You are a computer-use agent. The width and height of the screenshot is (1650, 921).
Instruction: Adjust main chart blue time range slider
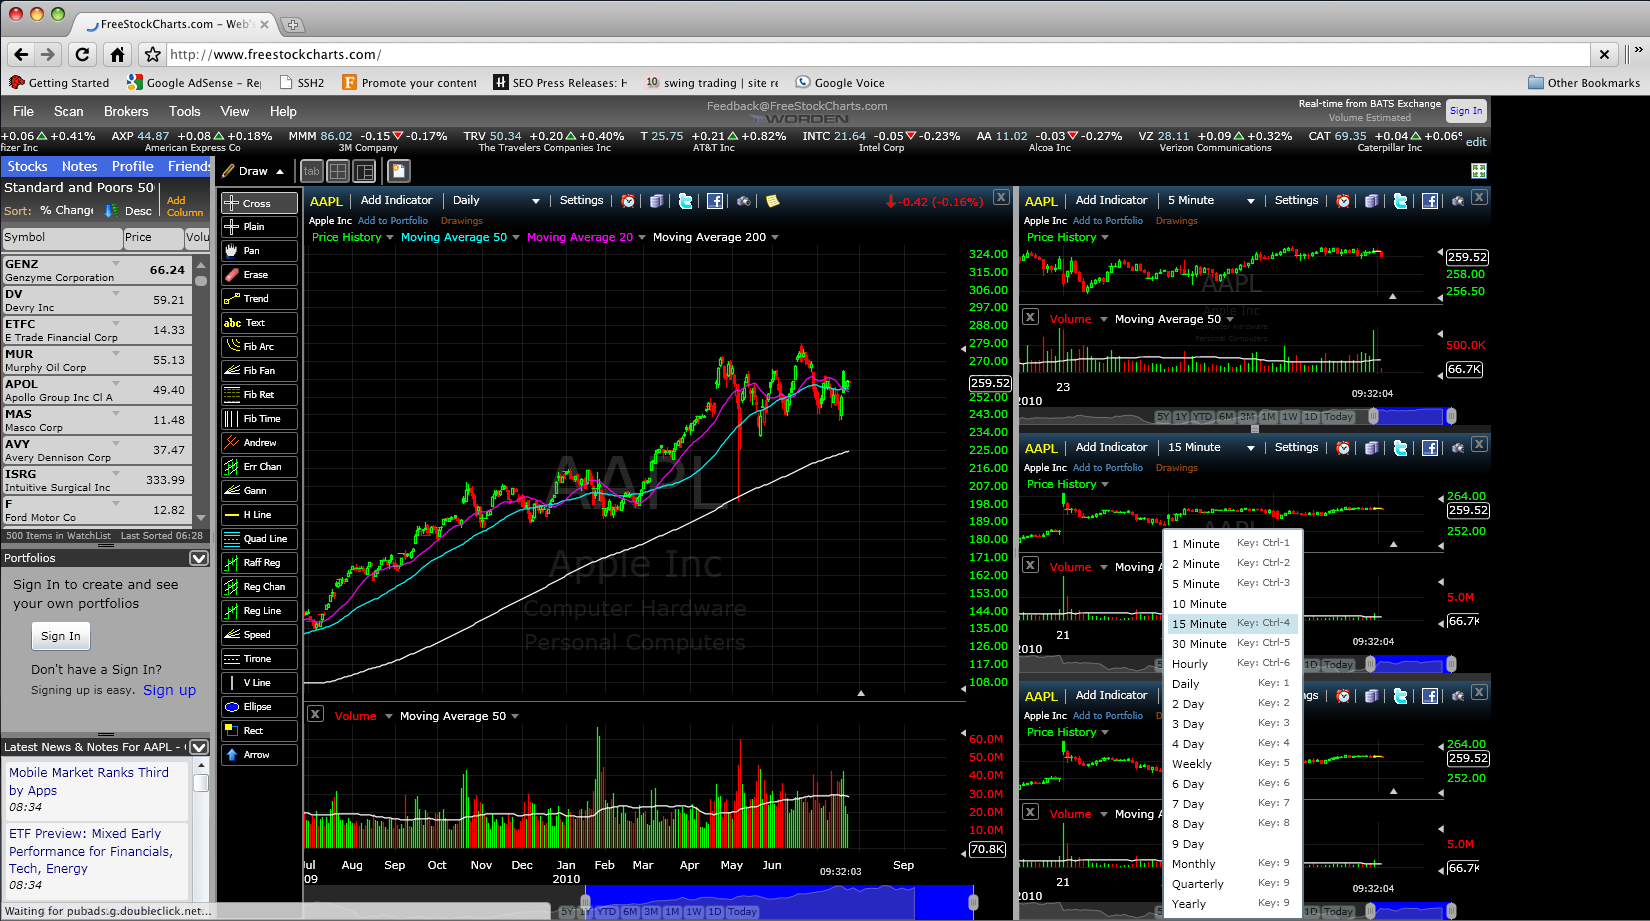click(x=780, y=902)
